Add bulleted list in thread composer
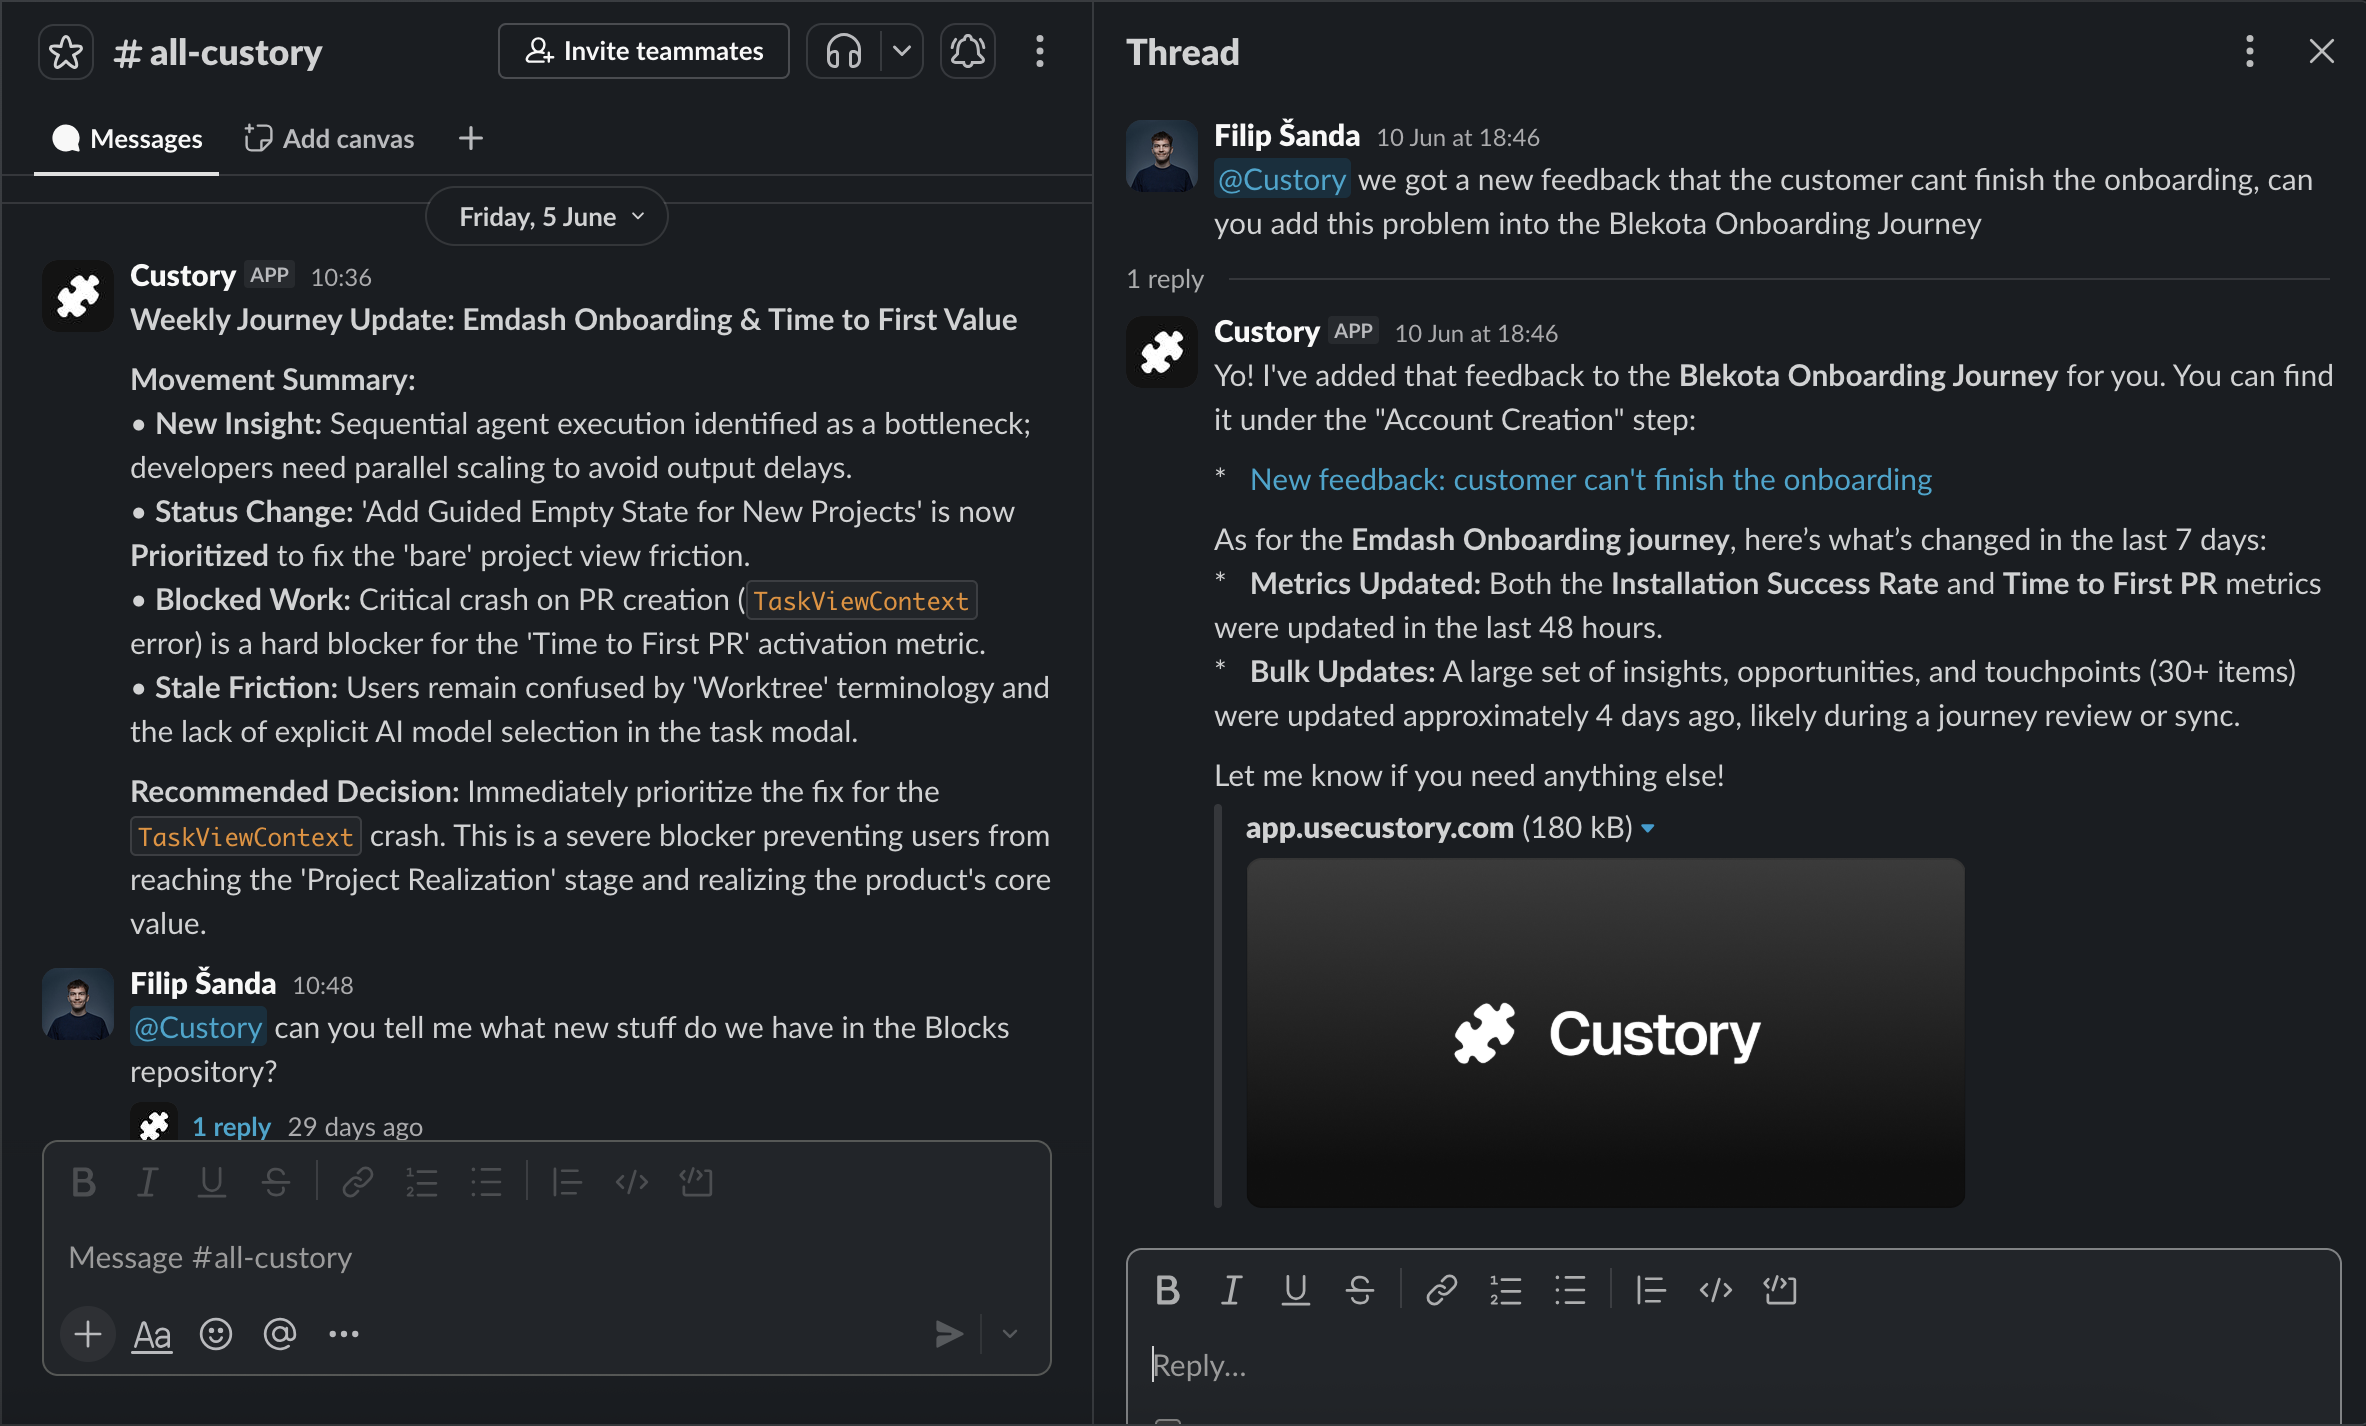This screenshot has height=1426, width=2366. pos(1570,1291)
